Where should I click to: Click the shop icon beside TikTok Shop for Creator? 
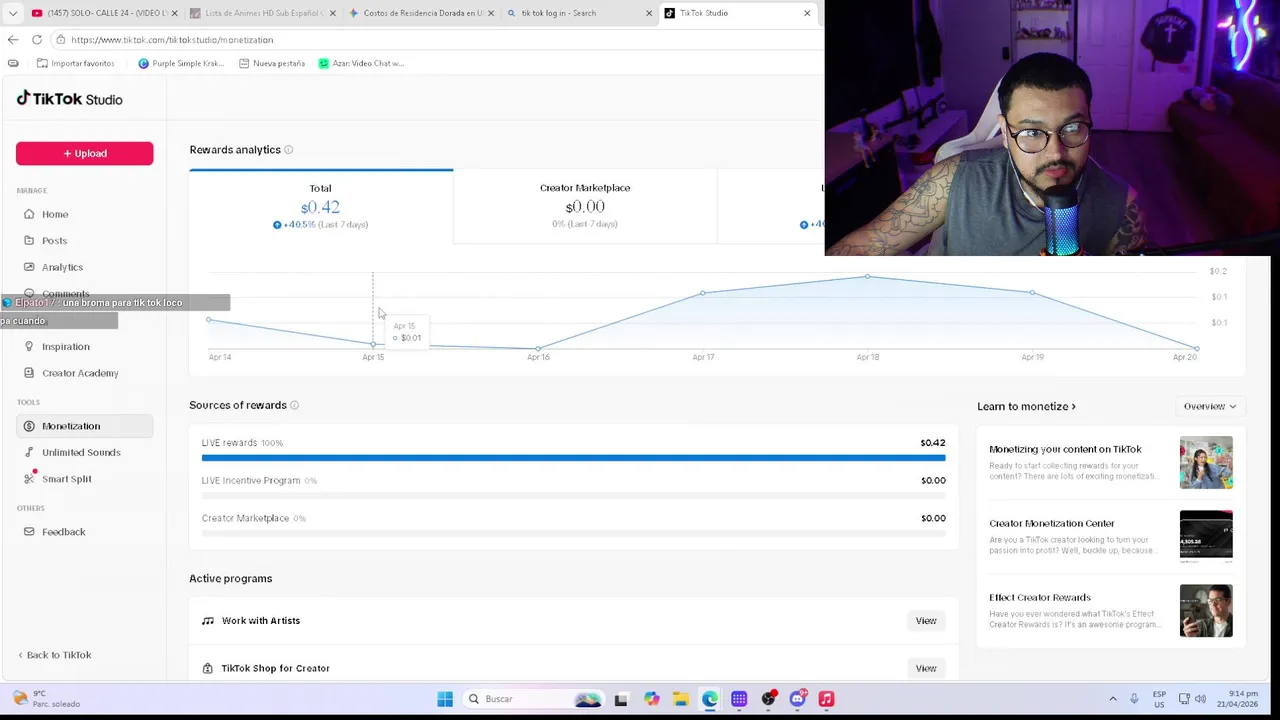(208, 668)
